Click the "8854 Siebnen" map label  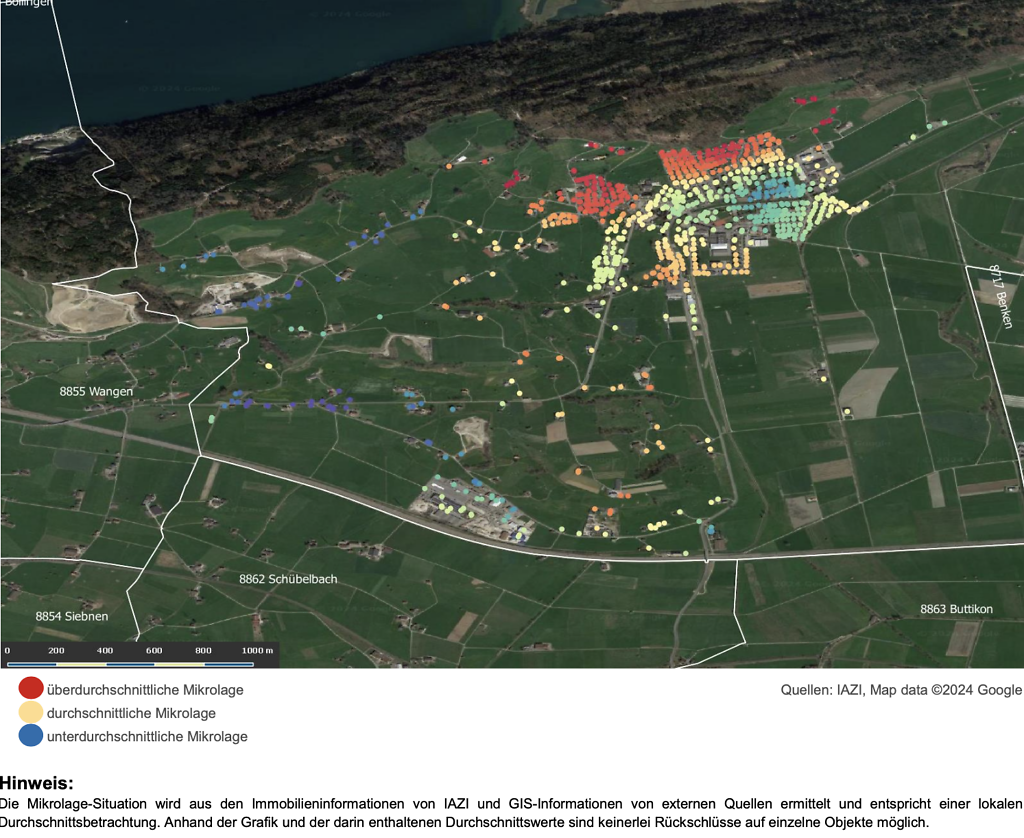tap(71, 616)
